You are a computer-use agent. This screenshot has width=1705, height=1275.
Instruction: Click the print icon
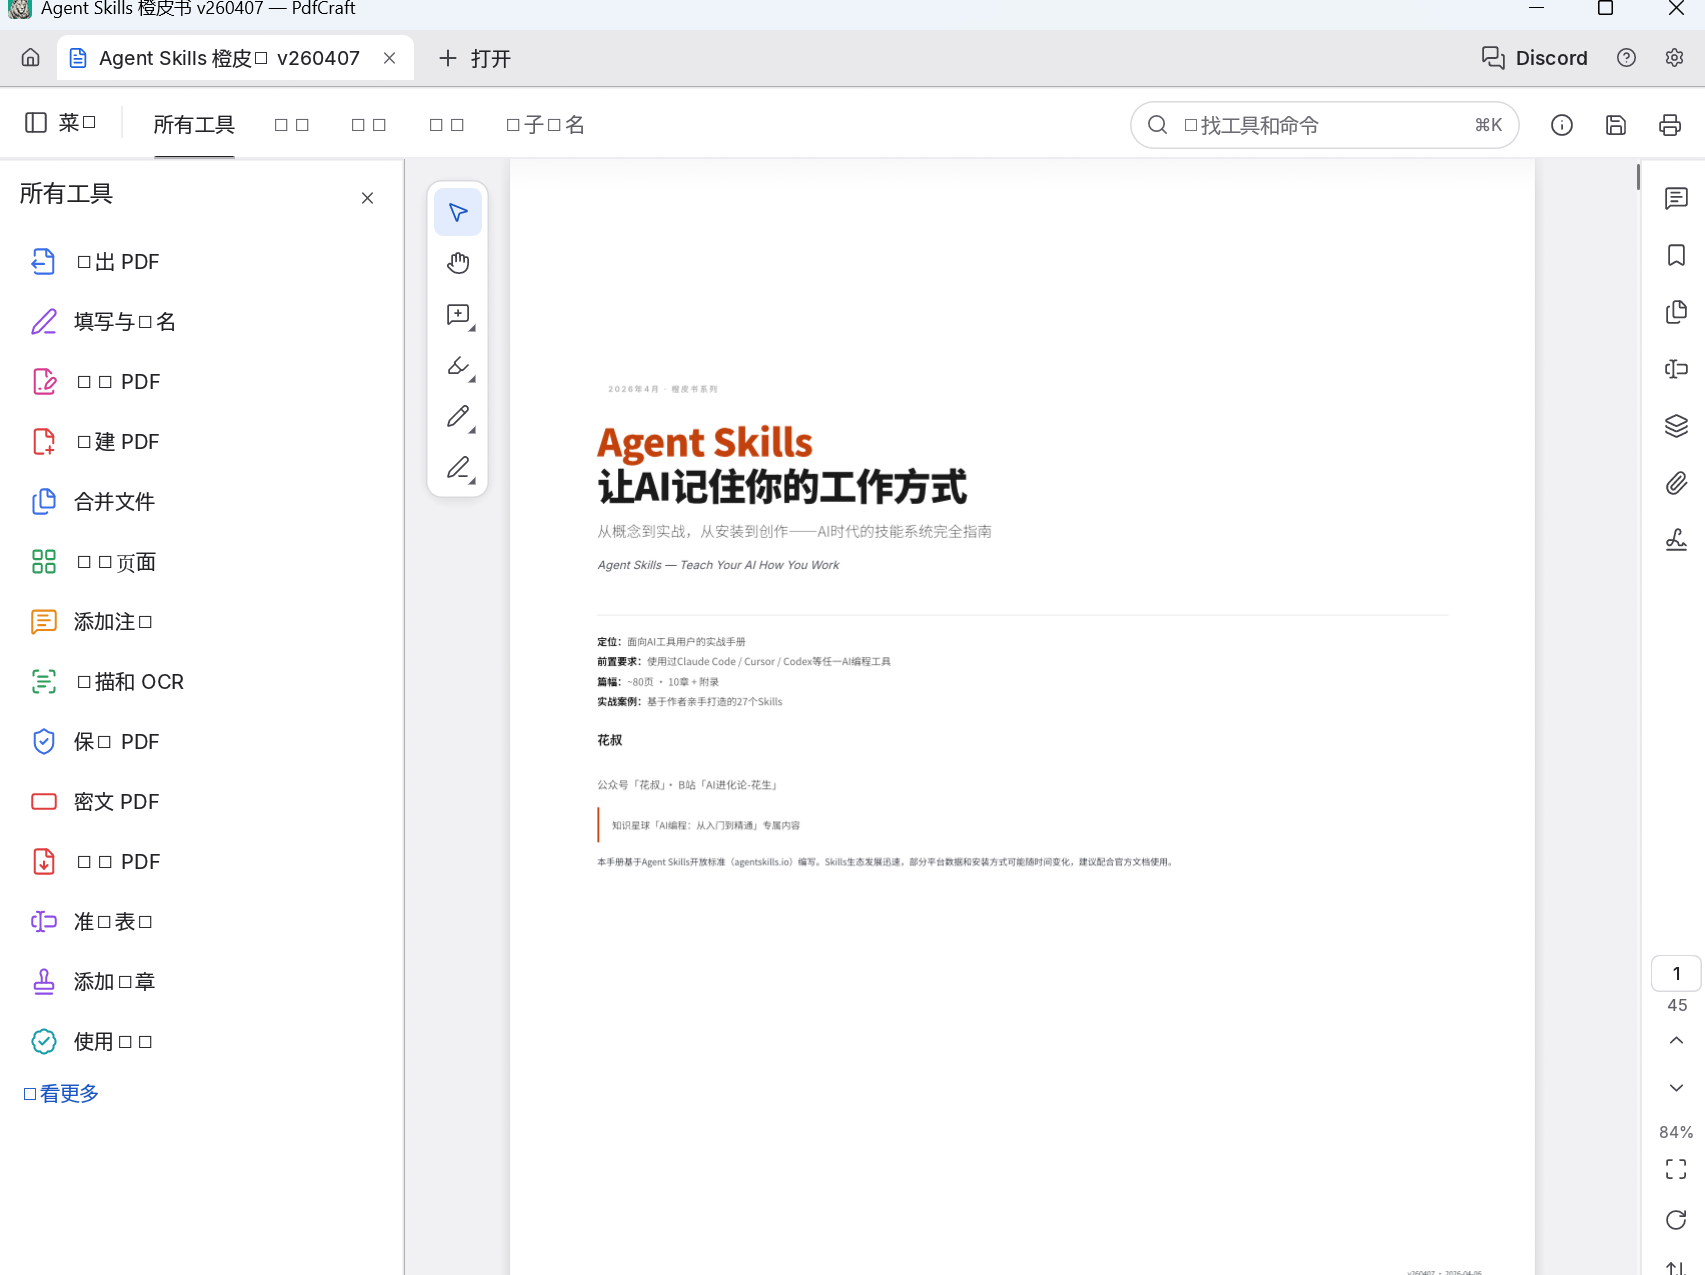[1670, 125]
